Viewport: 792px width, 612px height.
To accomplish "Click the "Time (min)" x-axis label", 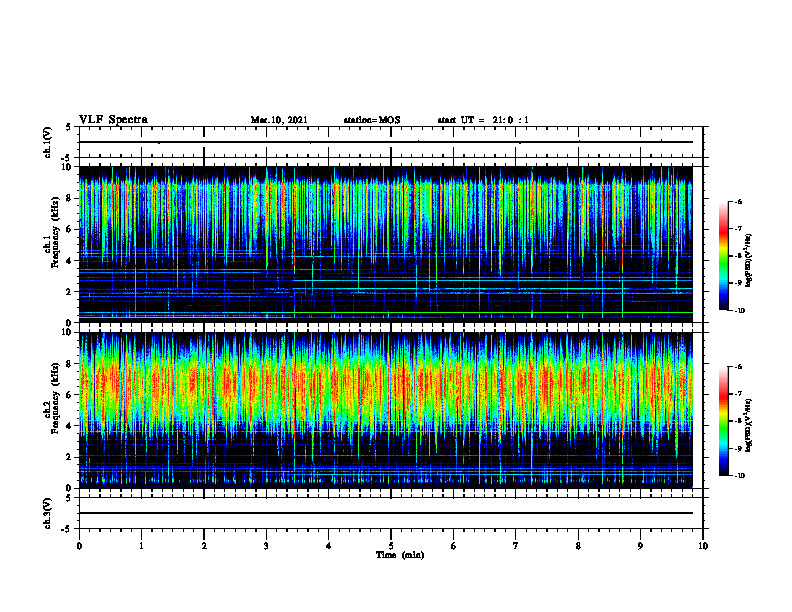I will 400,555.
